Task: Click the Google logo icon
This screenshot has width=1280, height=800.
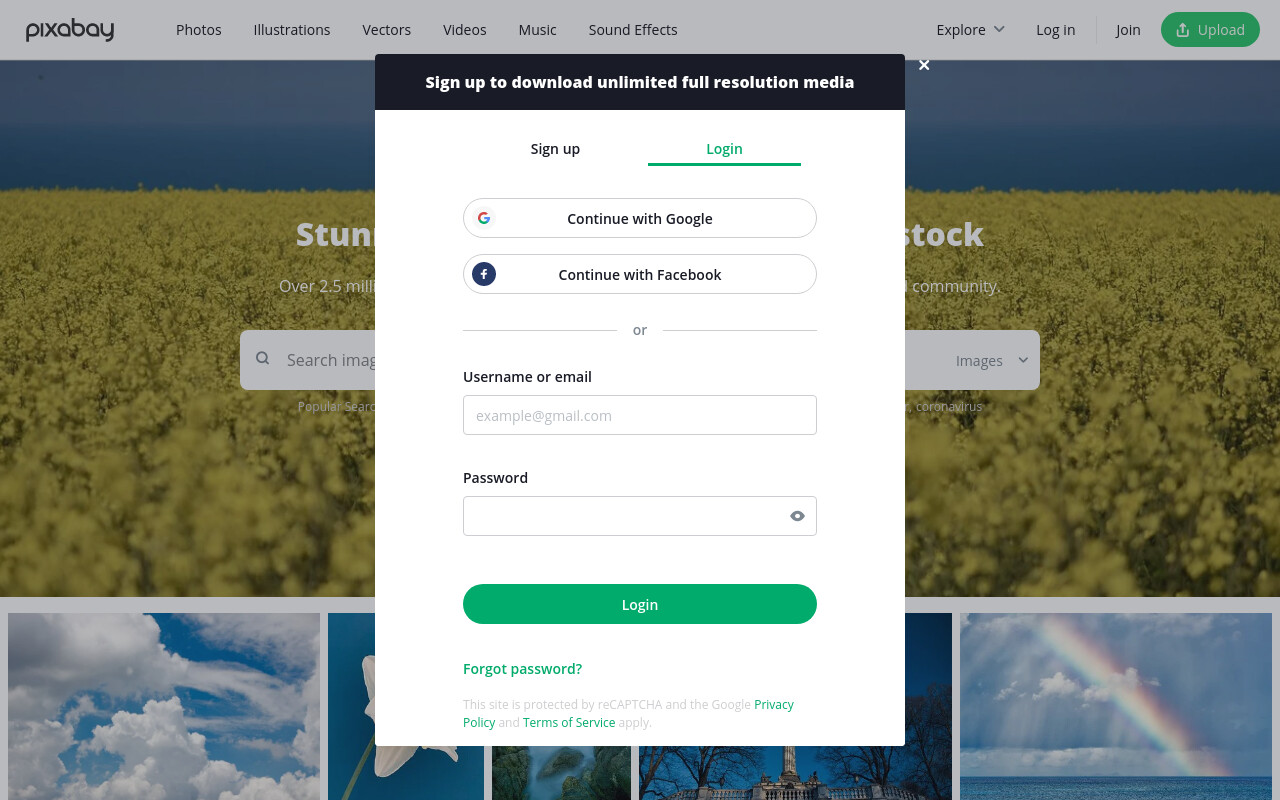Action: point(484,218)
